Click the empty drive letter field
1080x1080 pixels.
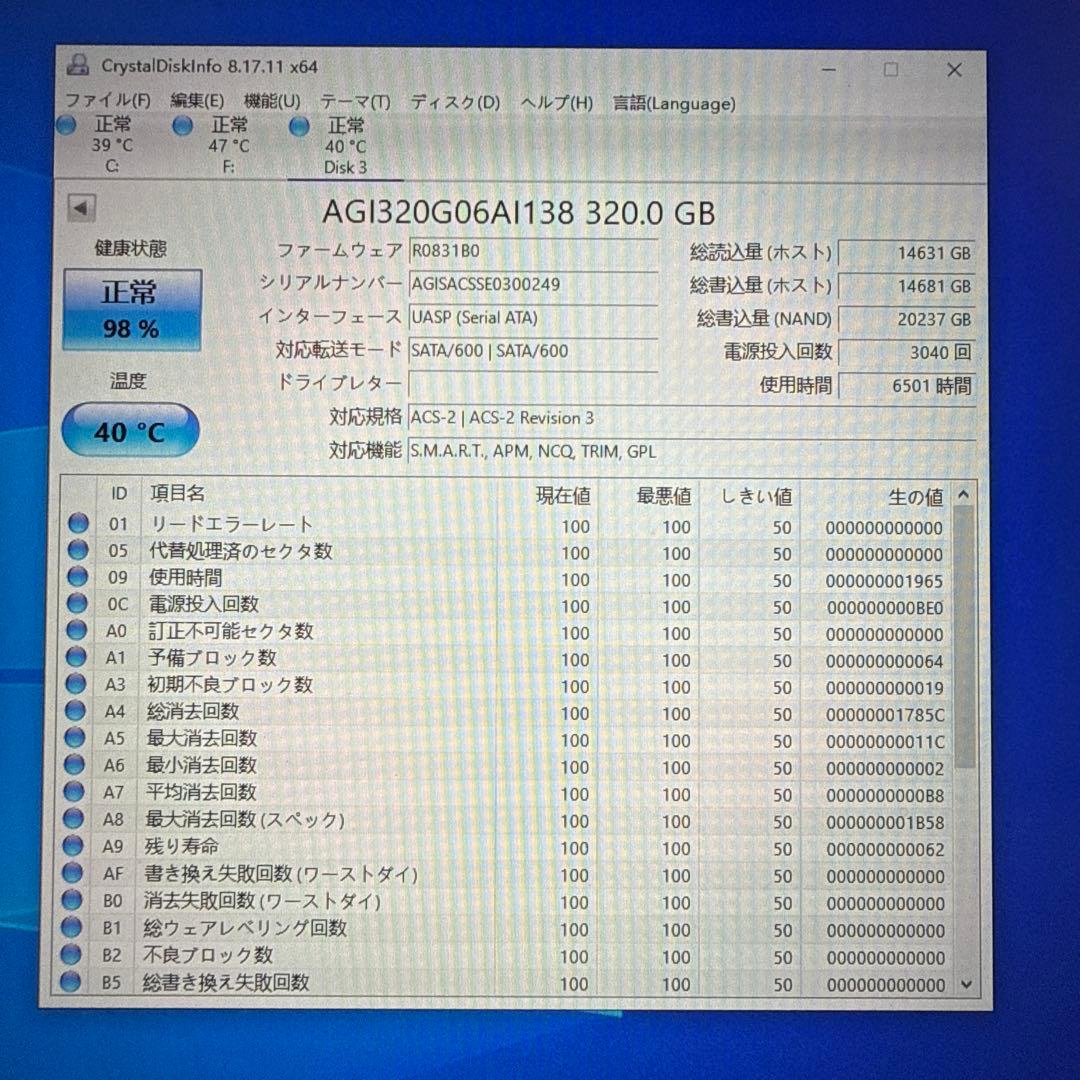click(533, 383)
